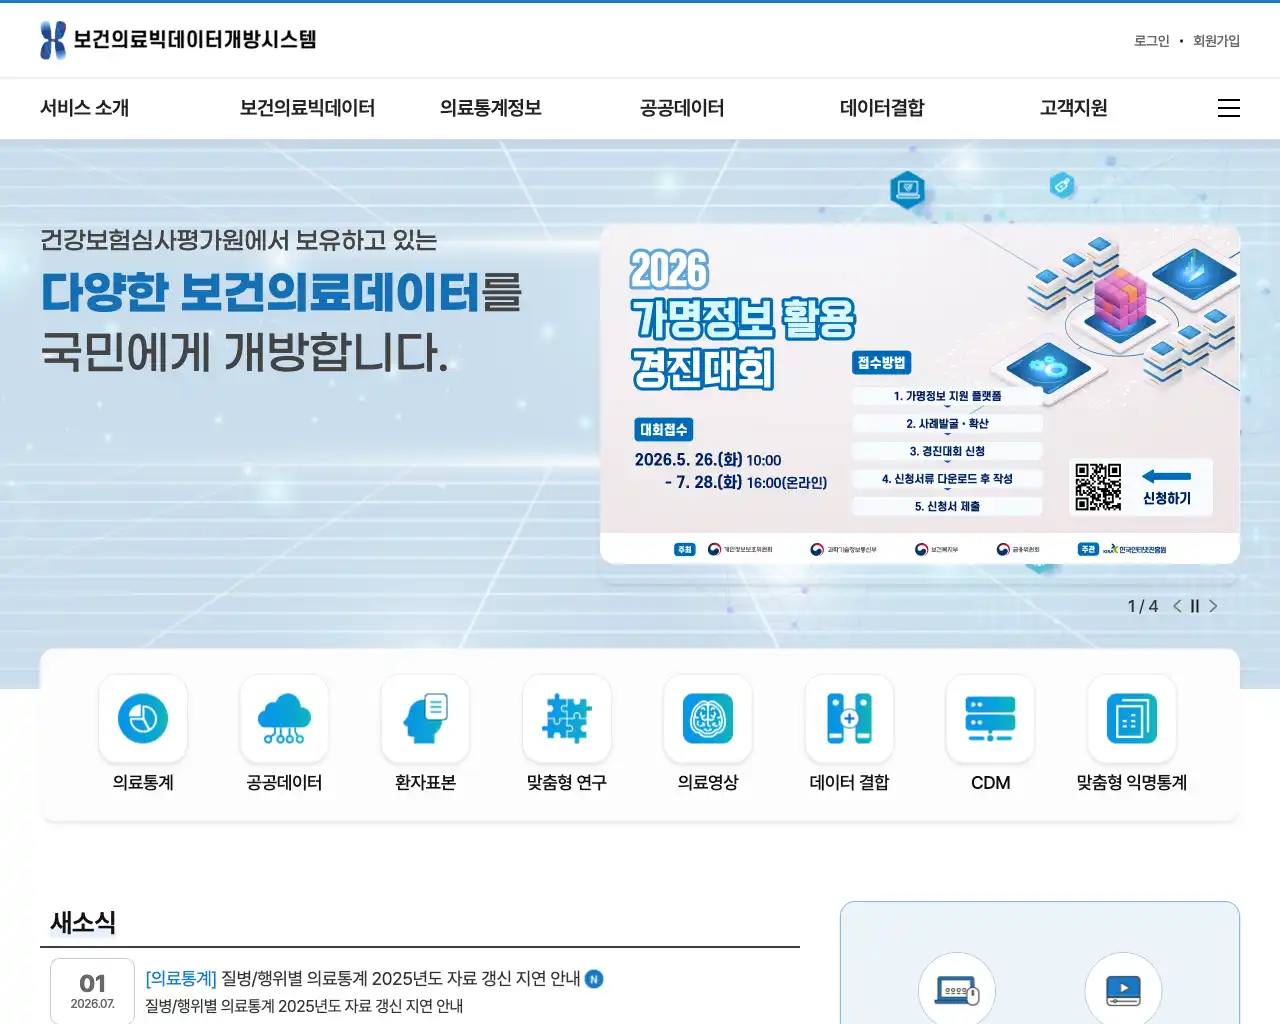This screenshot has height=1024, width=1280.
Task: Open 서비스 소개 menu
Action: (x=84, y=108)
